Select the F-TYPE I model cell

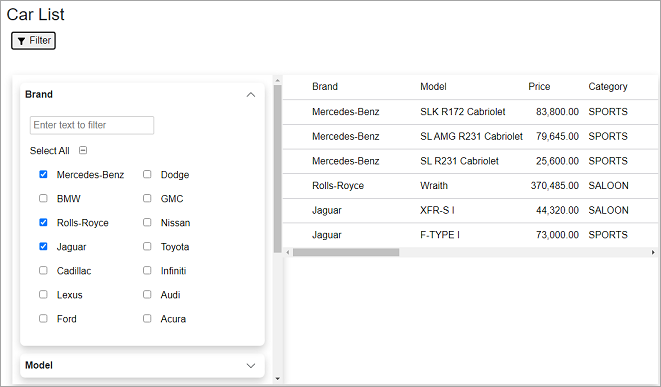coord(440,235)
